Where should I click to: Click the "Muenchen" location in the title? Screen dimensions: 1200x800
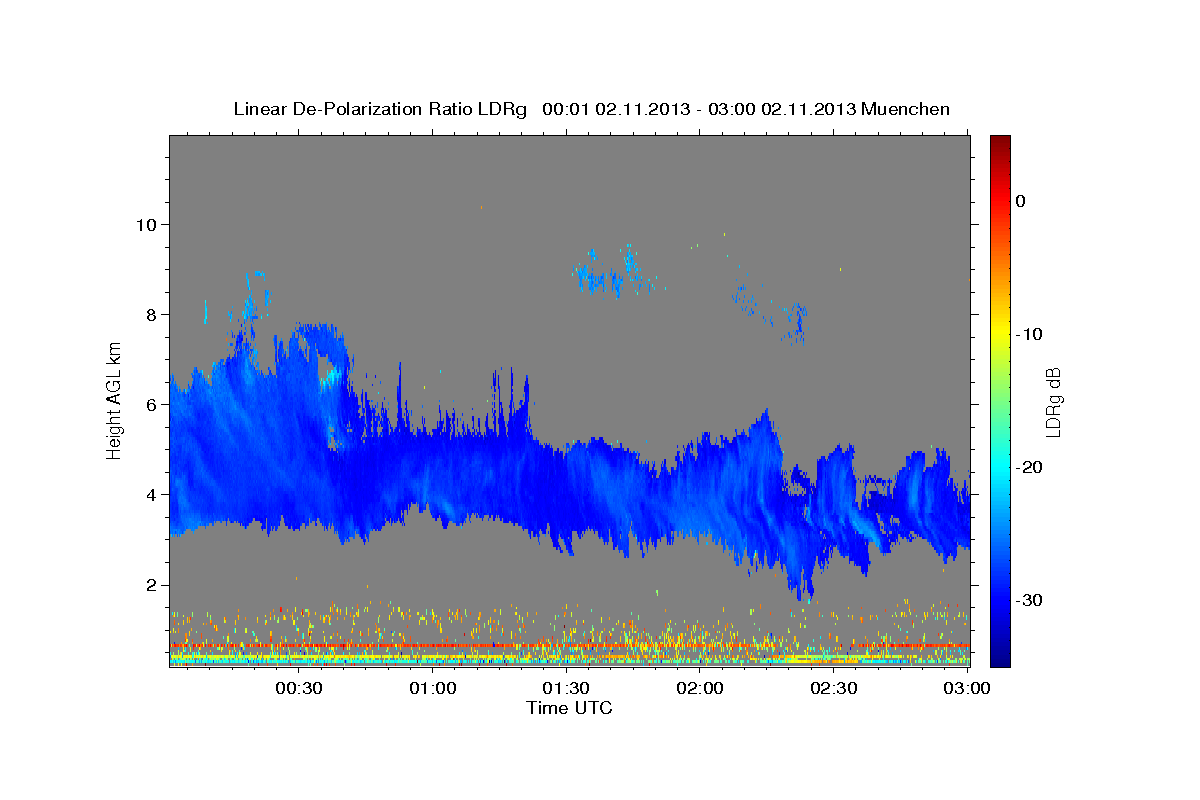907,109
